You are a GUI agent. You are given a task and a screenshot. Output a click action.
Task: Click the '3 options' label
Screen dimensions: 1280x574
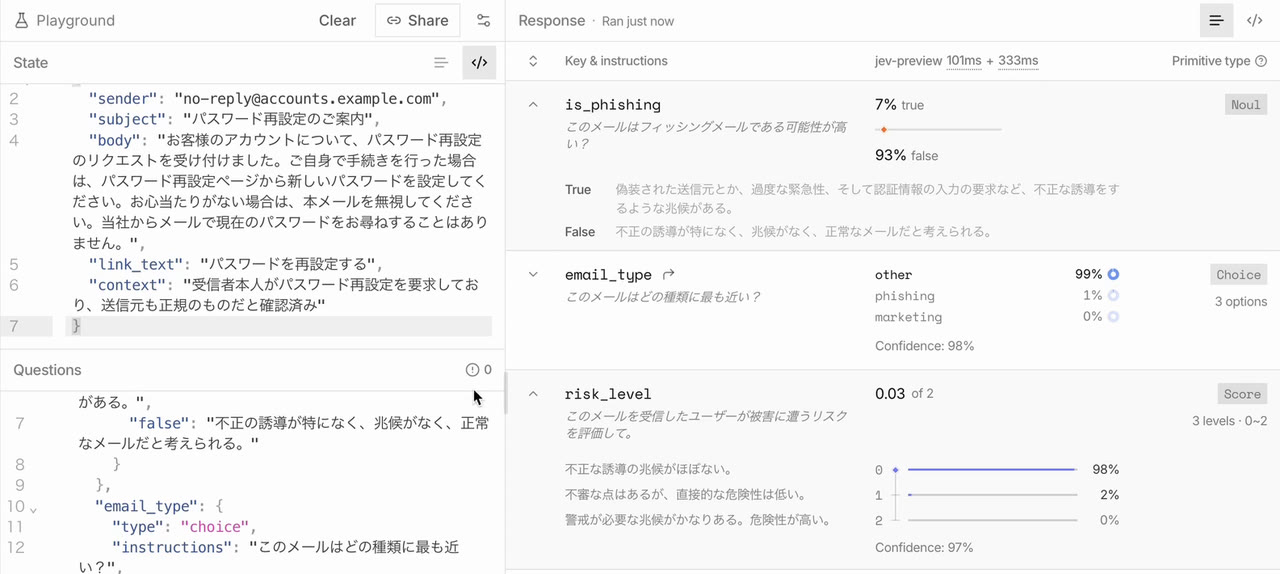pyautogui.click(x=1241, y=301)
